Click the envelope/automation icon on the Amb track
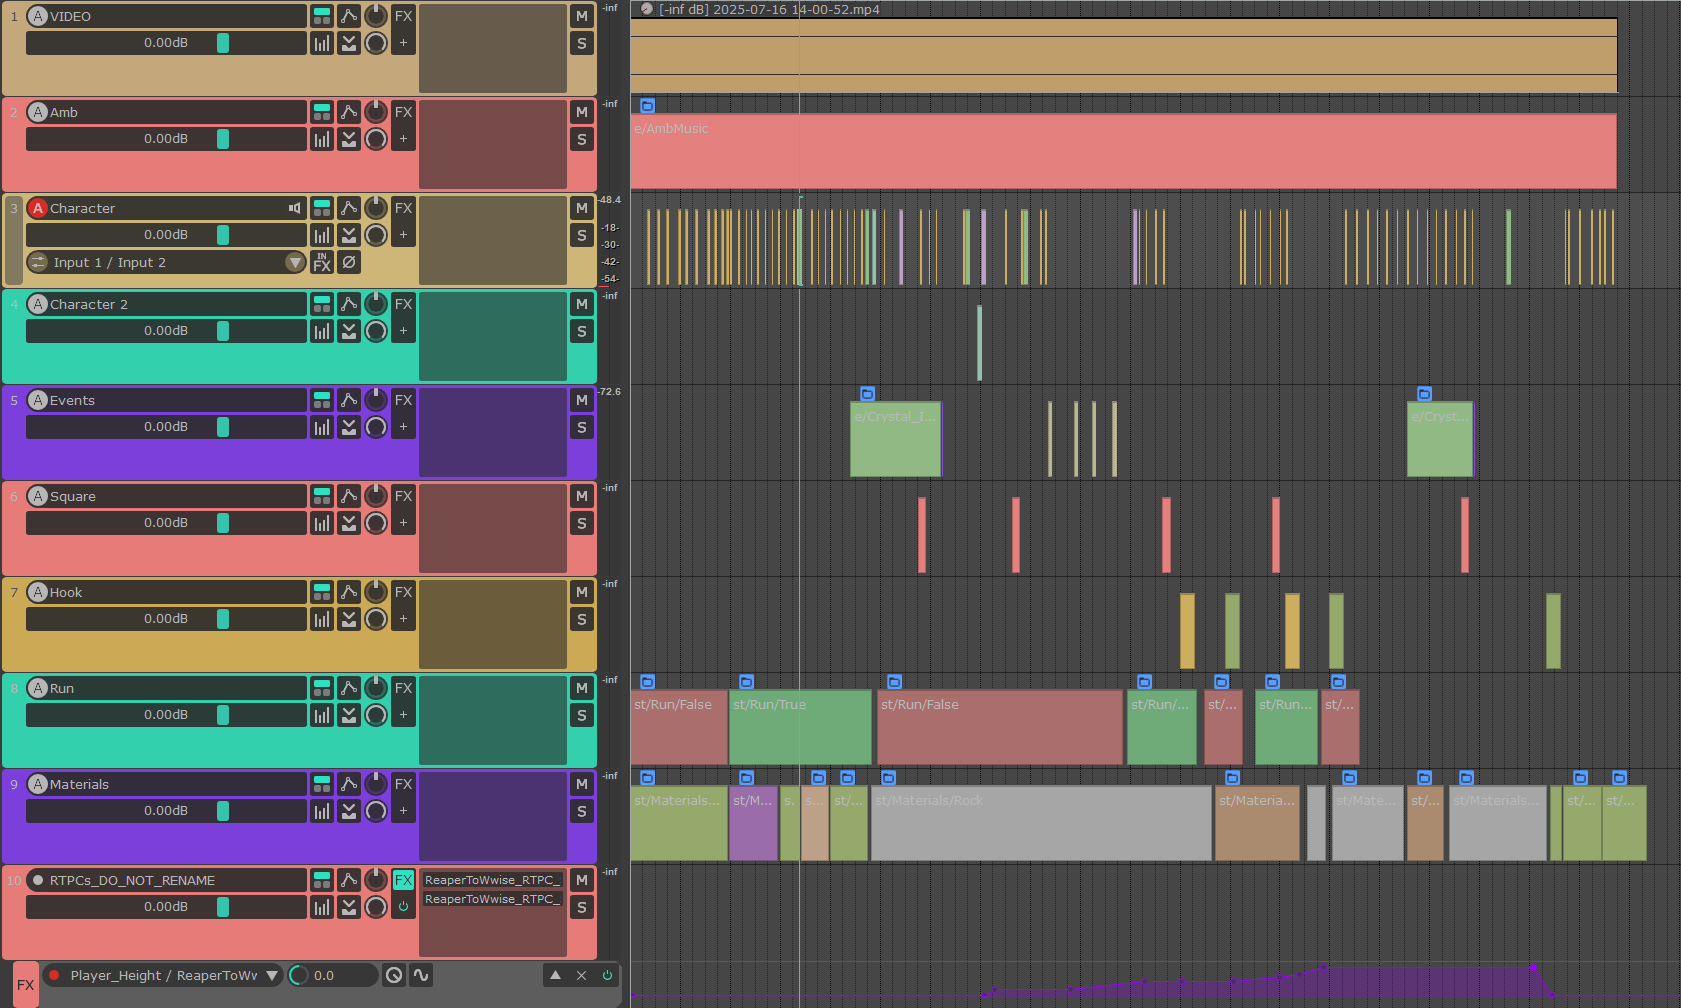Viewport: 1681px width, 1008px height. [x=348, y=112]
